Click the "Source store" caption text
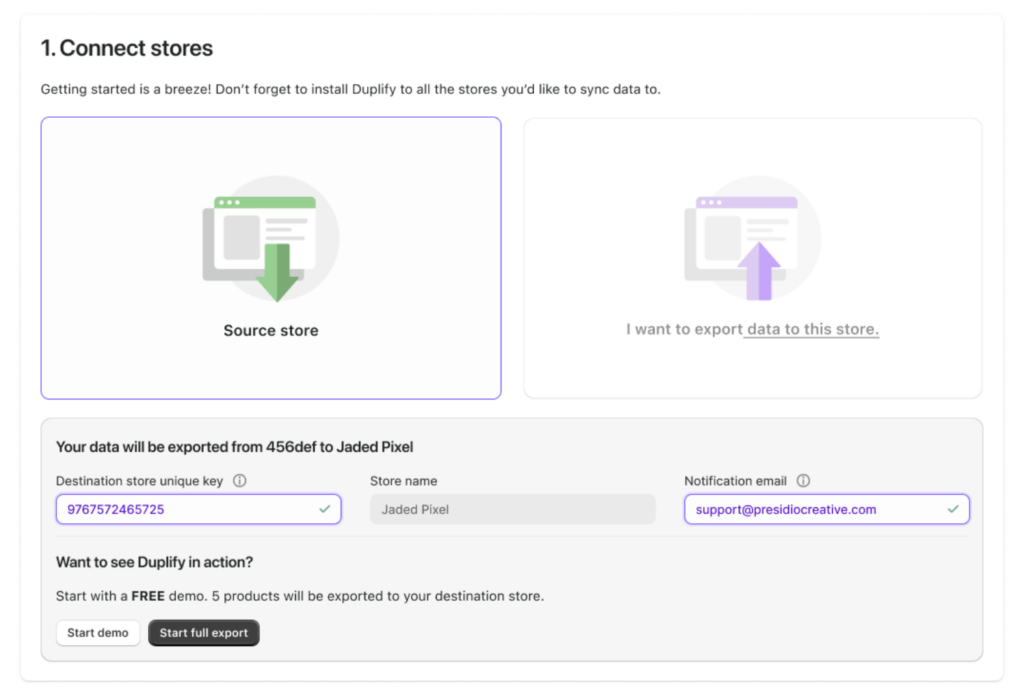 pyautogui.click(x=270, y=330)
